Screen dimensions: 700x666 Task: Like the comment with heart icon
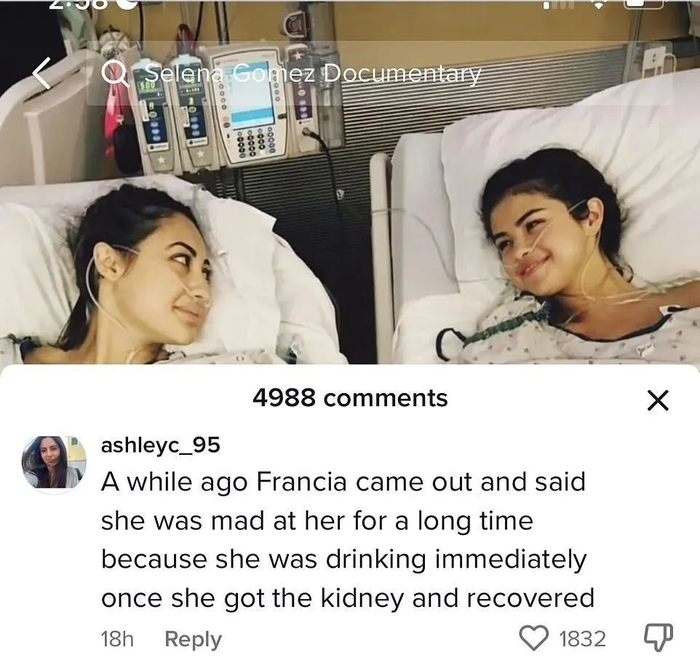(534, 638)
